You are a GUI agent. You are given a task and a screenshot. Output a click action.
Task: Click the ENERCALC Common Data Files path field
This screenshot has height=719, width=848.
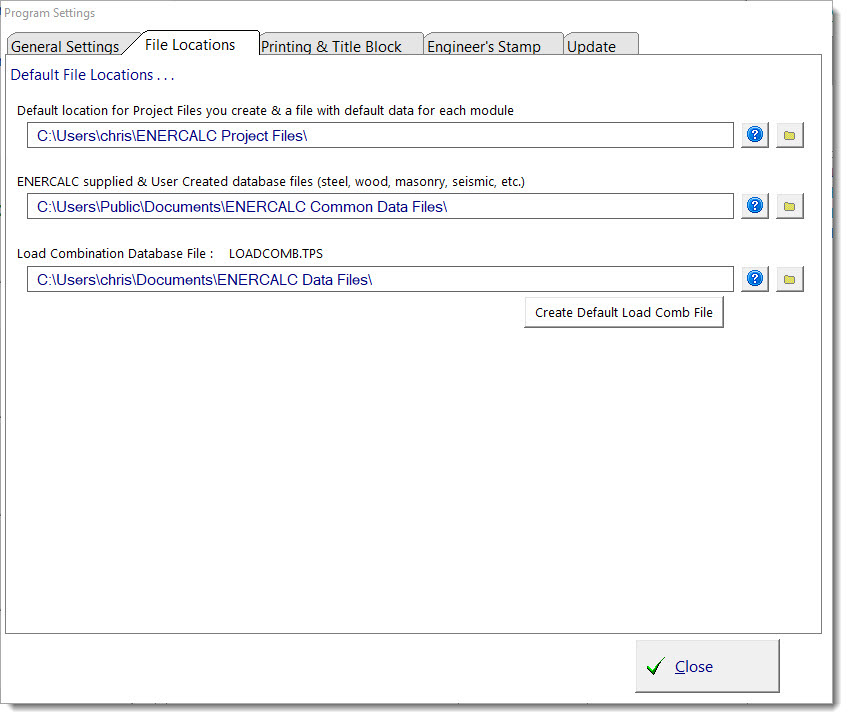click(380, 207)
